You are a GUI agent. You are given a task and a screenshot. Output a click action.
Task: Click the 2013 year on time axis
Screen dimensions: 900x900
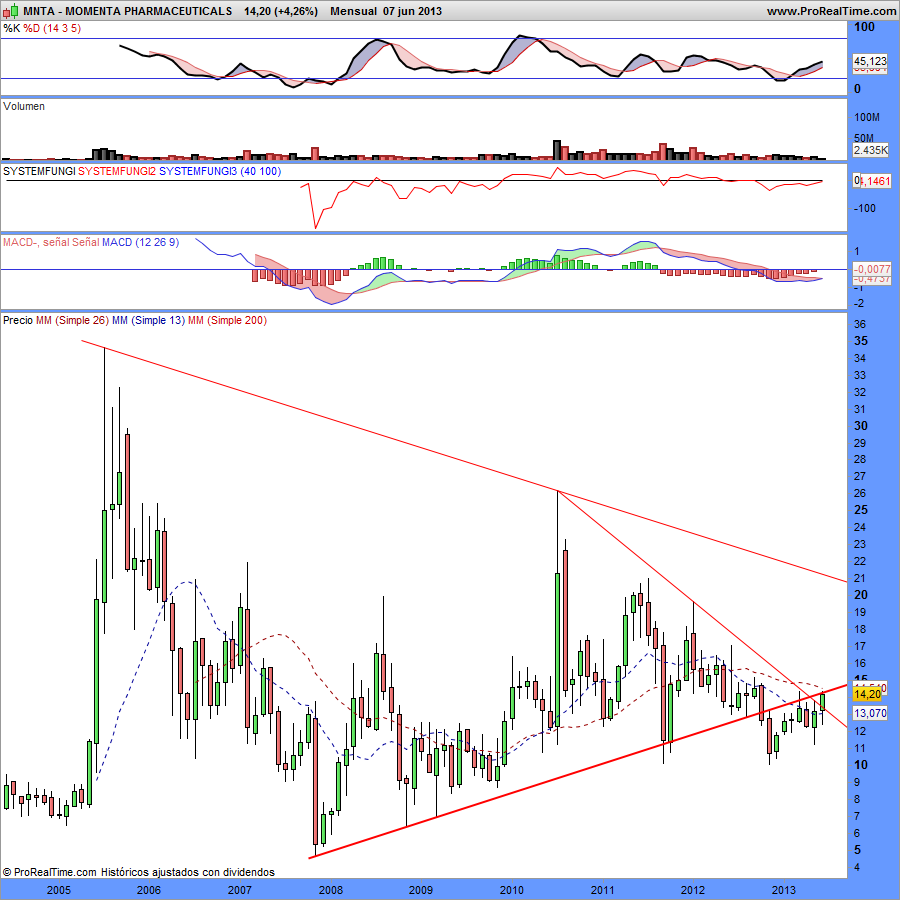[783, 890]
